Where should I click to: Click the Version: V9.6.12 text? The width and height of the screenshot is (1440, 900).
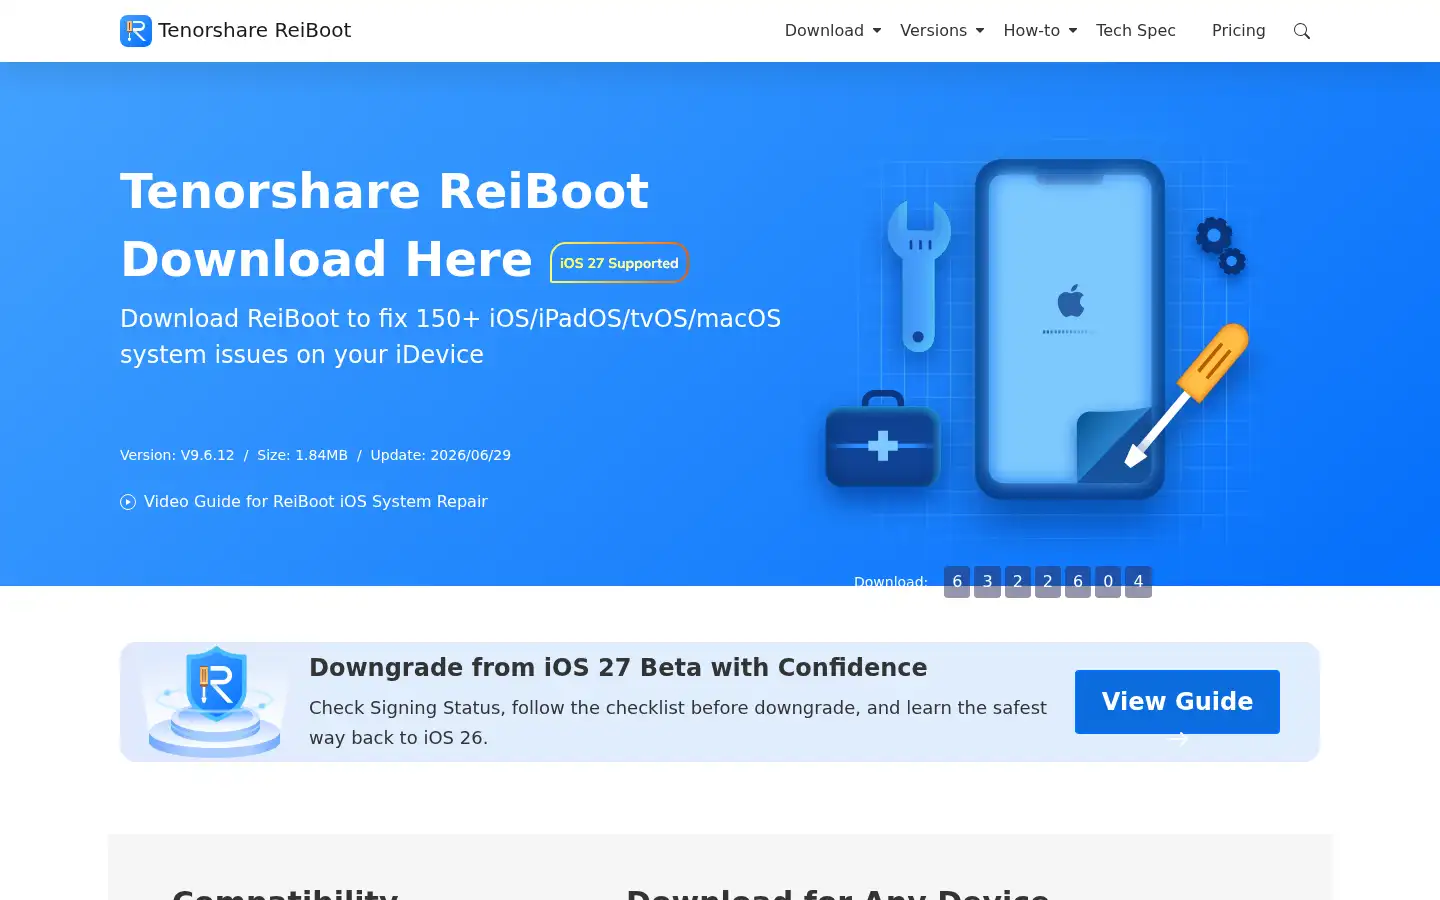(x=177, y=455)
